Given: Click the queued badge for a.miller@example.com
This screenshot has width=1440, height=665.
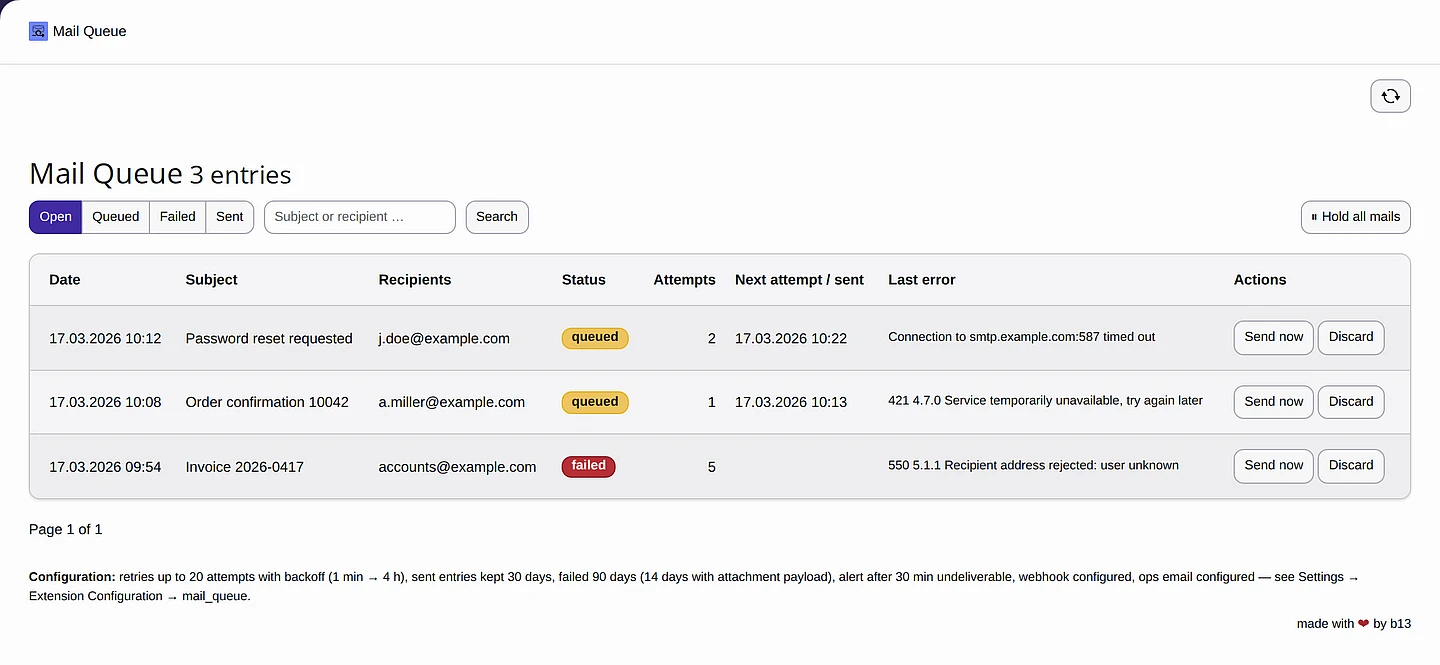Looking at the screenshot, I should pyautogui.click(x=595, y=402).
